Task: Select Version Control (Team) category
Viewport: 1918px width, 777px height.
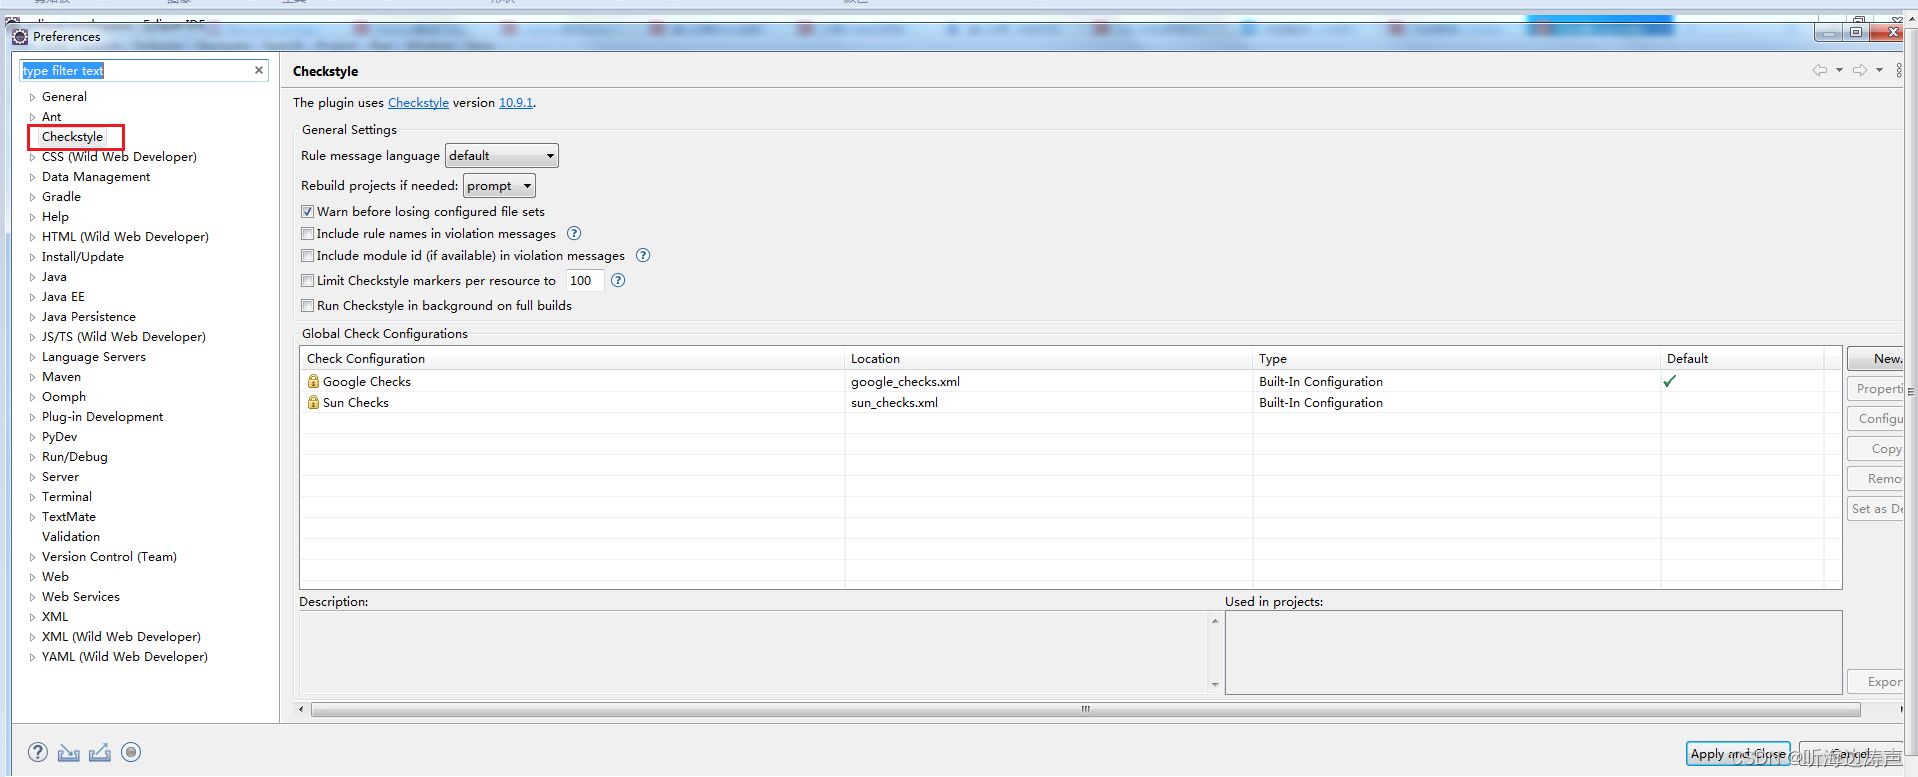Action: (109, 557)
